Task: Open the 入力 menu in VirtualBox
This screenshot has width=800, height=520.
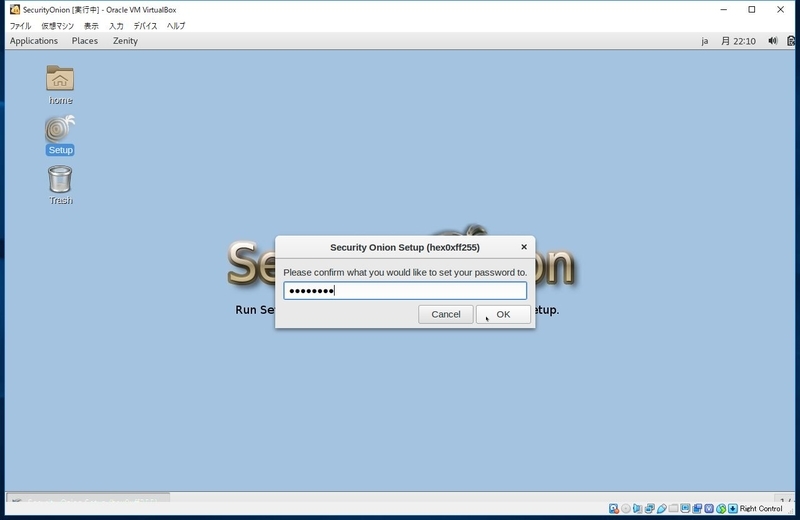Action: 116,26
